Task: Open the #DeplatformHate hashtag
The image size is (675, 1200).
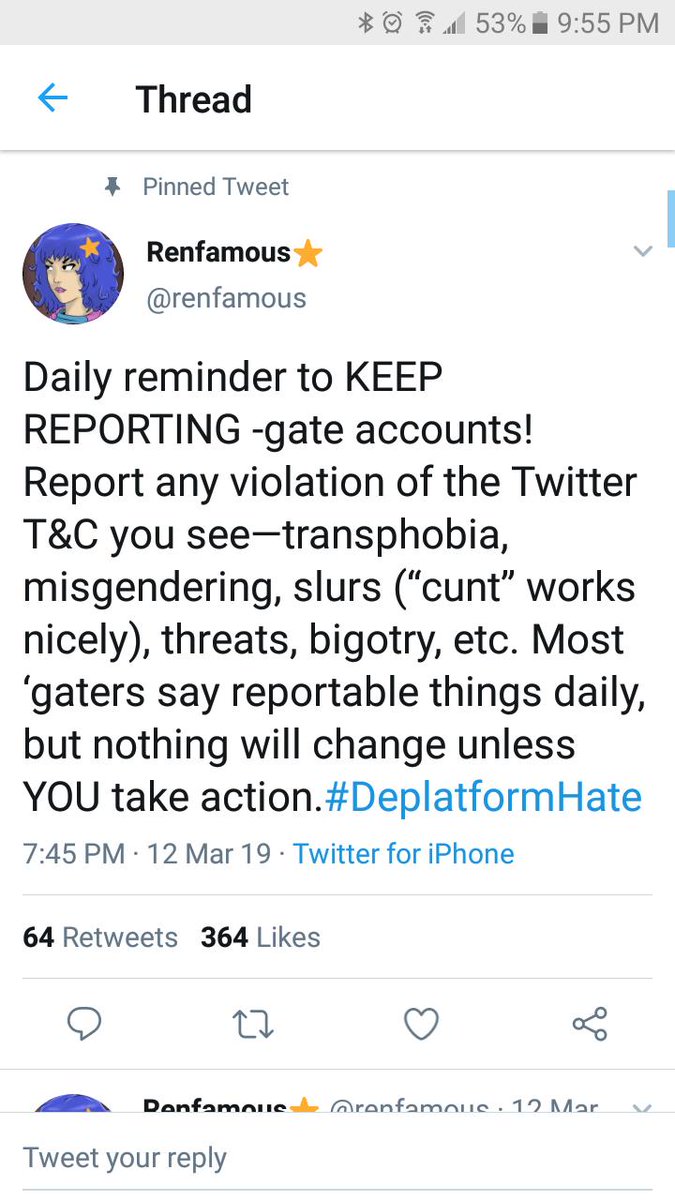Action: click(483, 797)
